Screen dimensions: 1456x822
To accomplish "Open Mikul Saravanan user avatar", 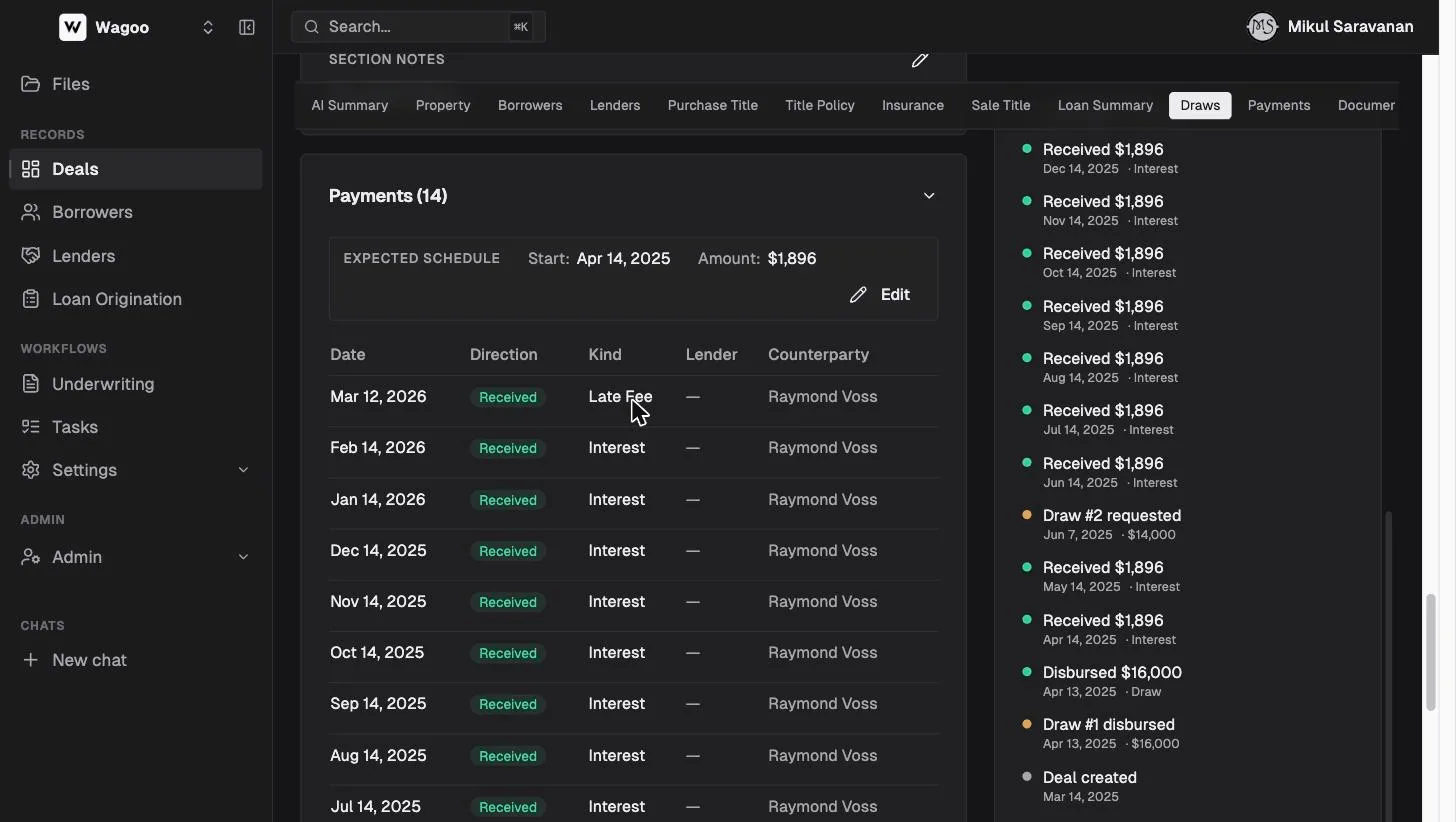I will pyautogui.click(x=1262, y=27).
